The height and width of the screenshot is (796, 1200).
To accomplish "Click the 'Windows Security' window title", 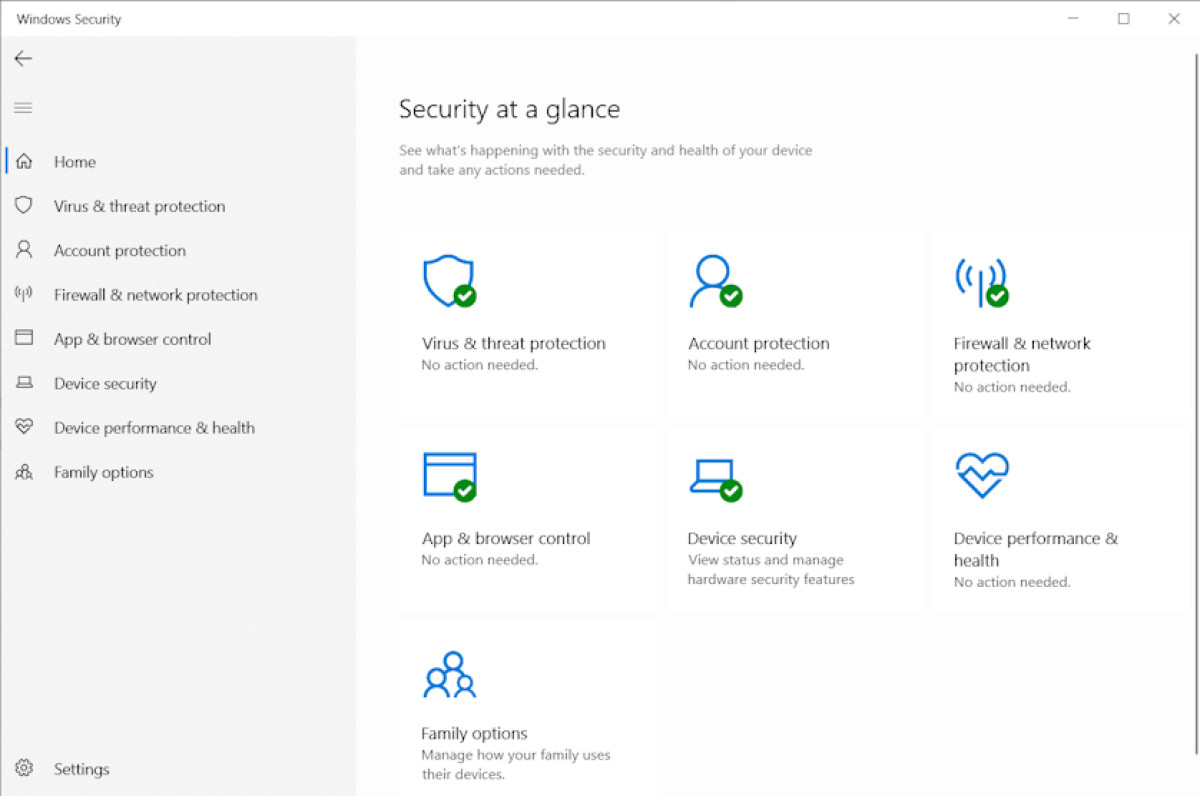I will click(69, 19).
